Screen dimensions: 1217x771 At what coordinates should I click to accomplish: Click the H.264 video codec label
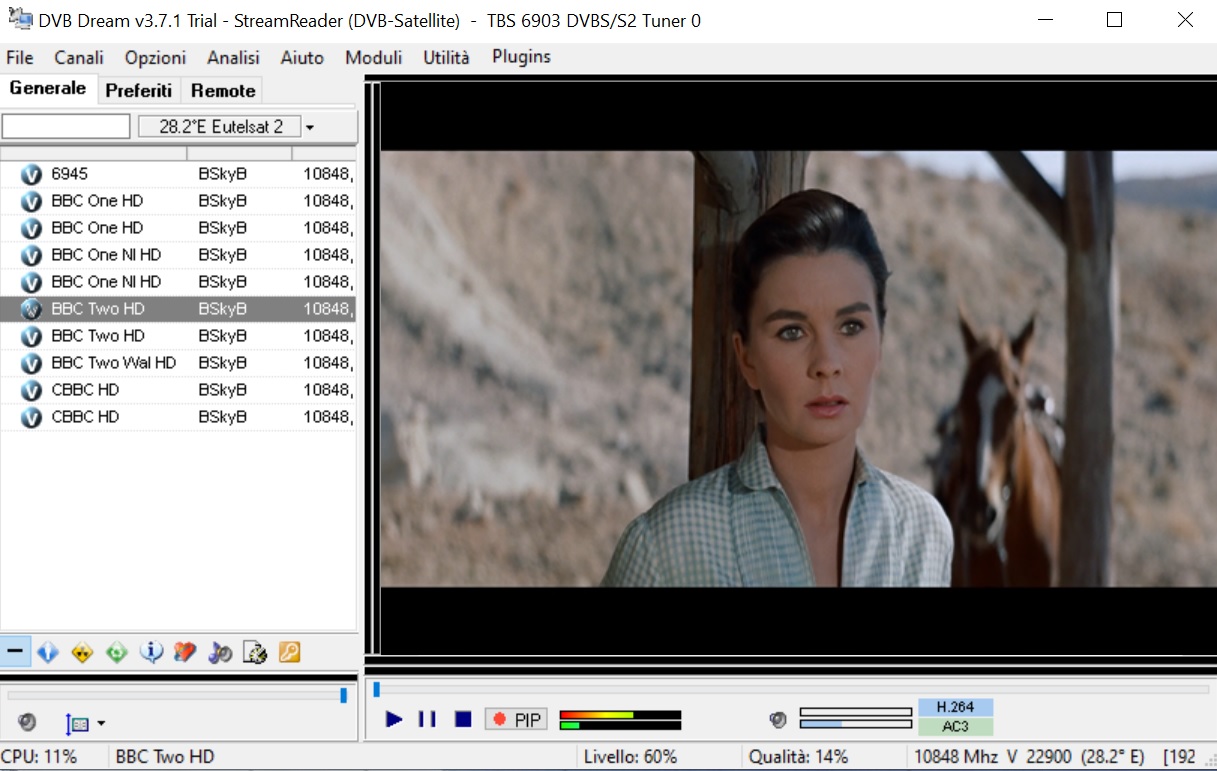point(956,707)
